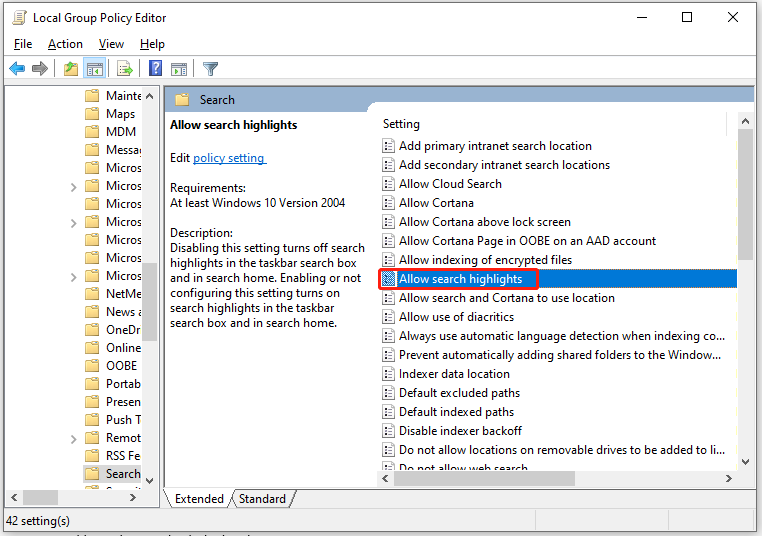Toggle the Show/Hide Console Tree icon
Screen dimensions: 762x536
[x=95, y=69]
